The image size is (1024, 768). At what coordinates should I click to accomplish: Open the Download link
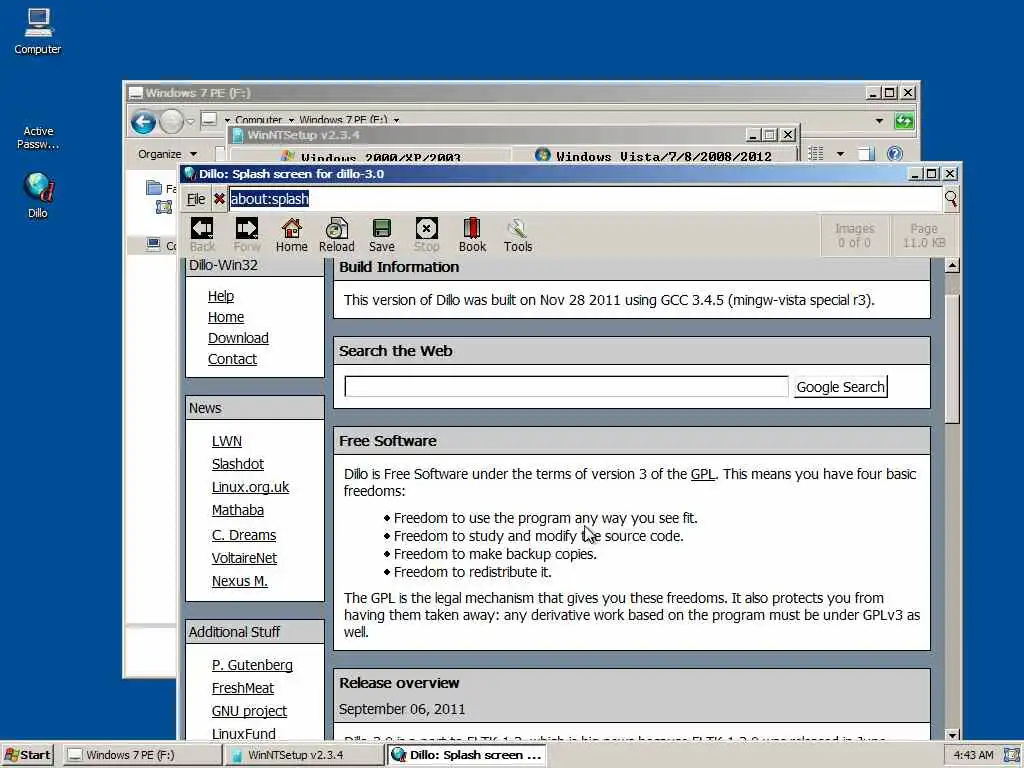(238, 338)
